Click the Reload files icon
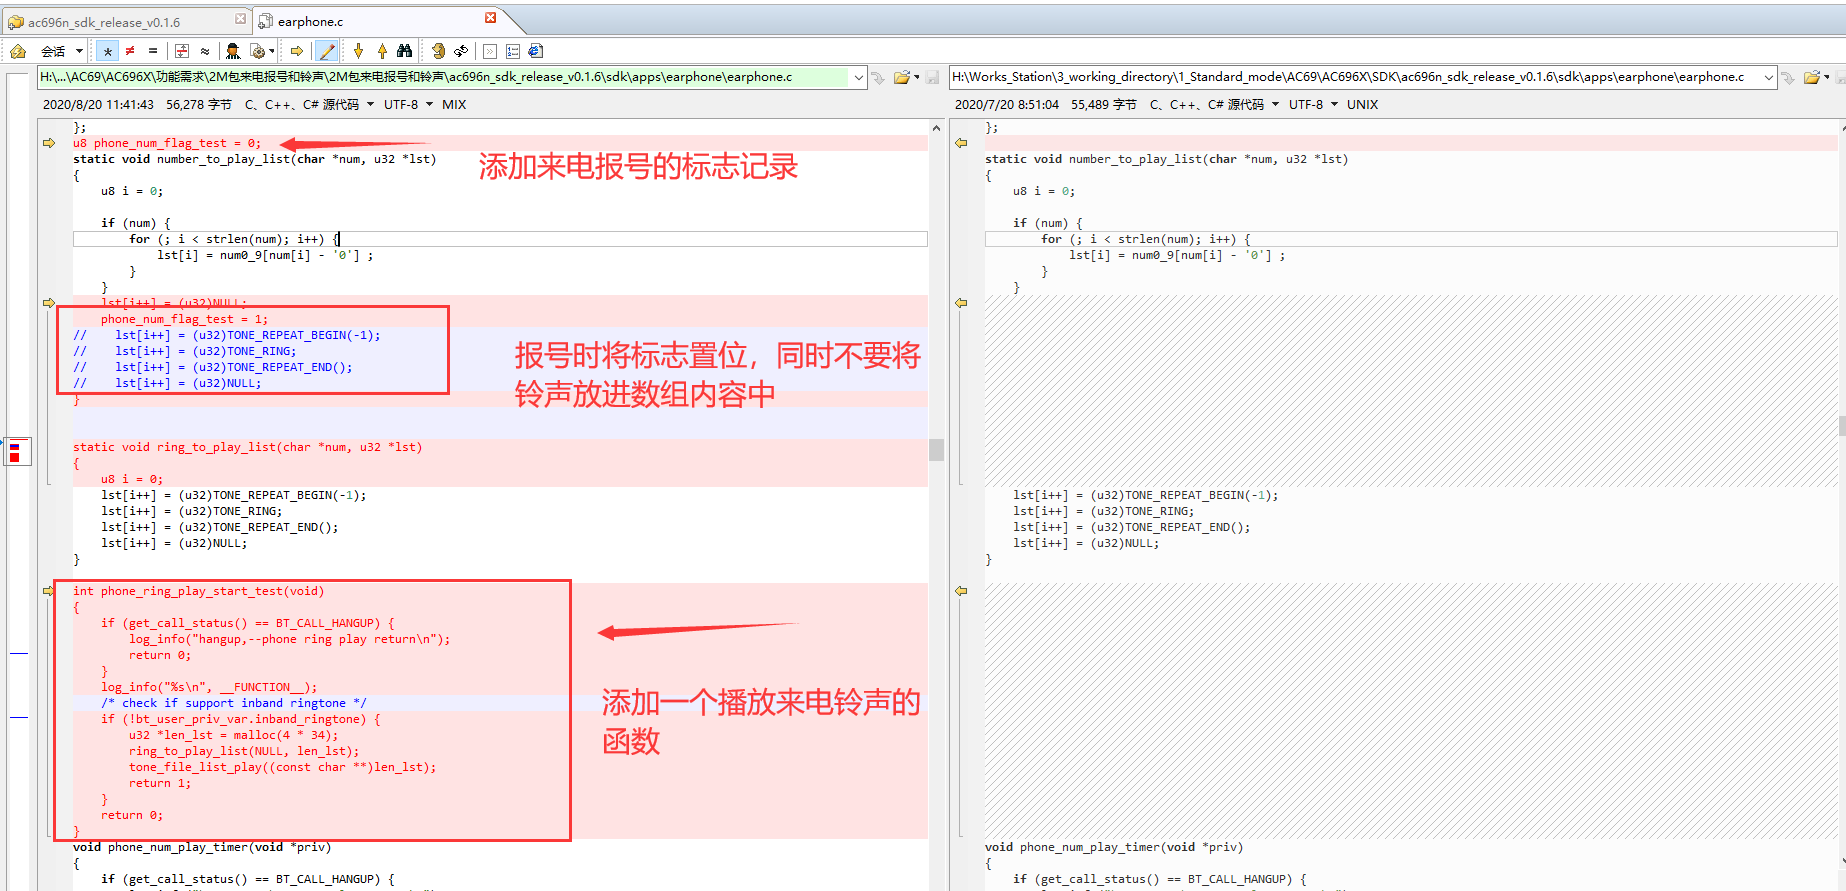Image resolution: width=1846 pixels, height=891 pixels. click(x=461, y=51)
